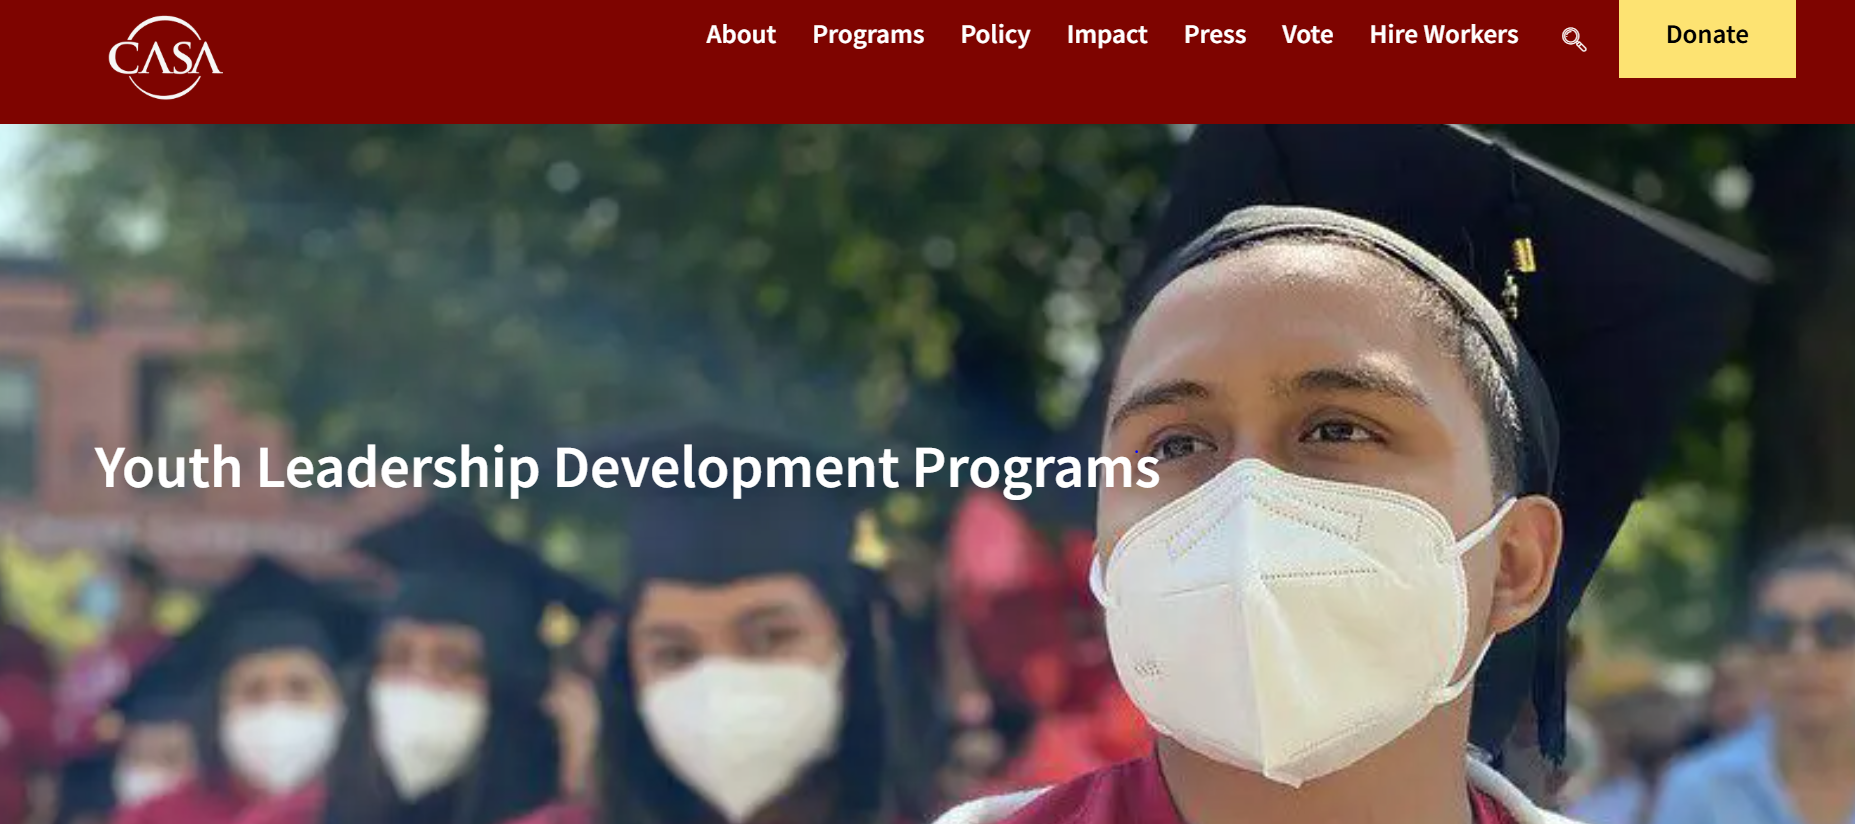The height and width of the screenshot is (824, 1855).
Task: Open the search magnifier icon
Action: coord(1574,39)
